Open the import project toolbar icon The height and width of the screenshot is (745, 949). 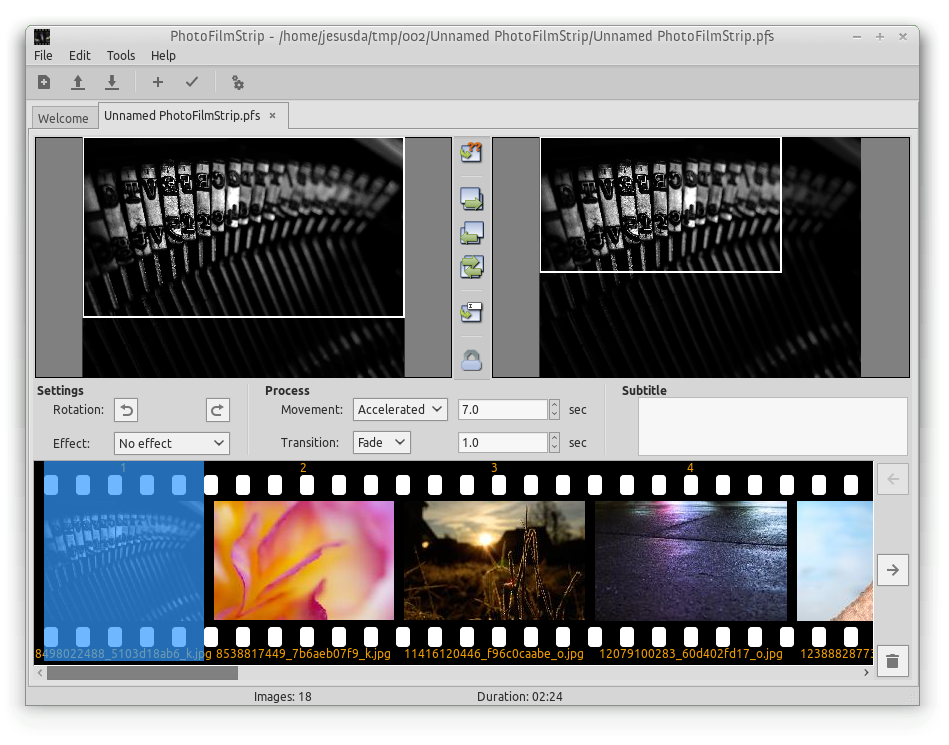point(78,82)
